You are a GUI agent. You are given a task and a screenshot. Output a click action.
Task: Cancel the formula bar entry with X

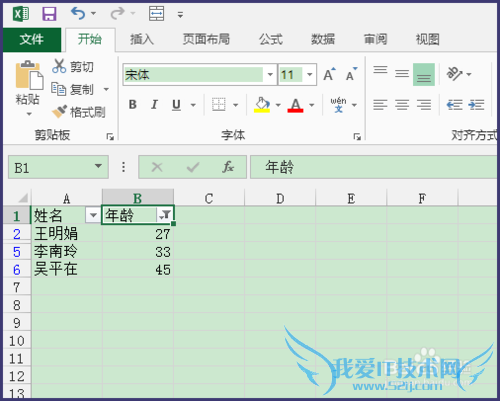(157, 167)
